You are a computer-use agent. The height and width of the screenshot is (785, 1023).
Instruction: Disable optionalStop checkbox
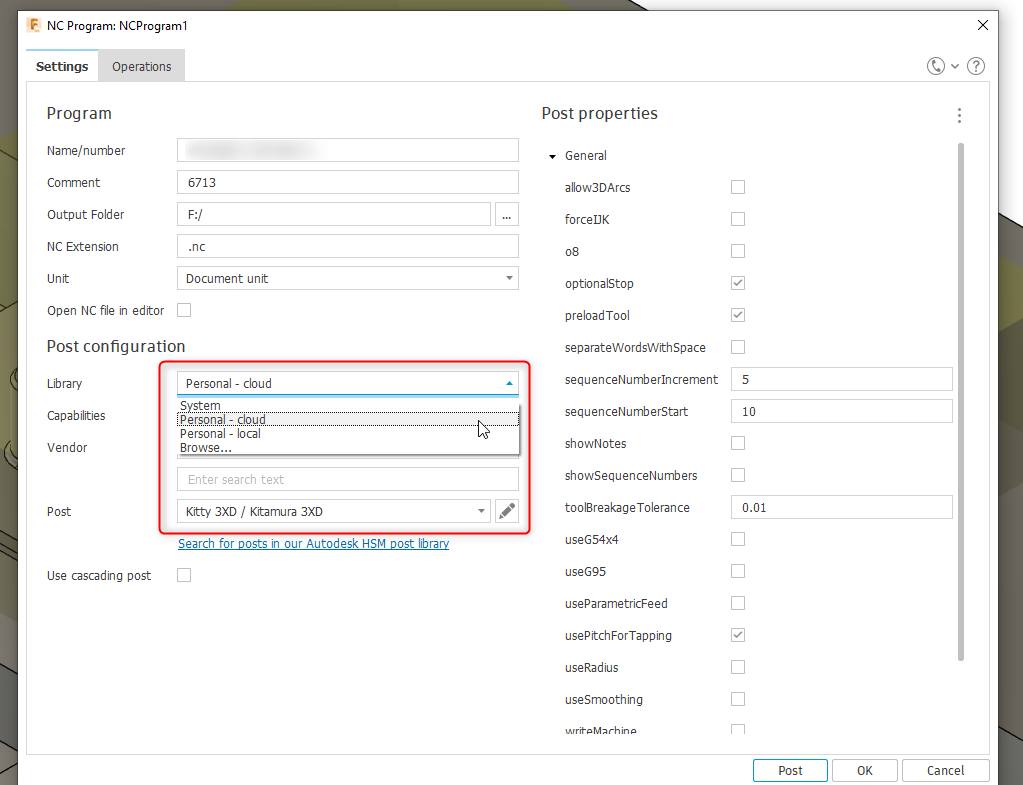738,283
